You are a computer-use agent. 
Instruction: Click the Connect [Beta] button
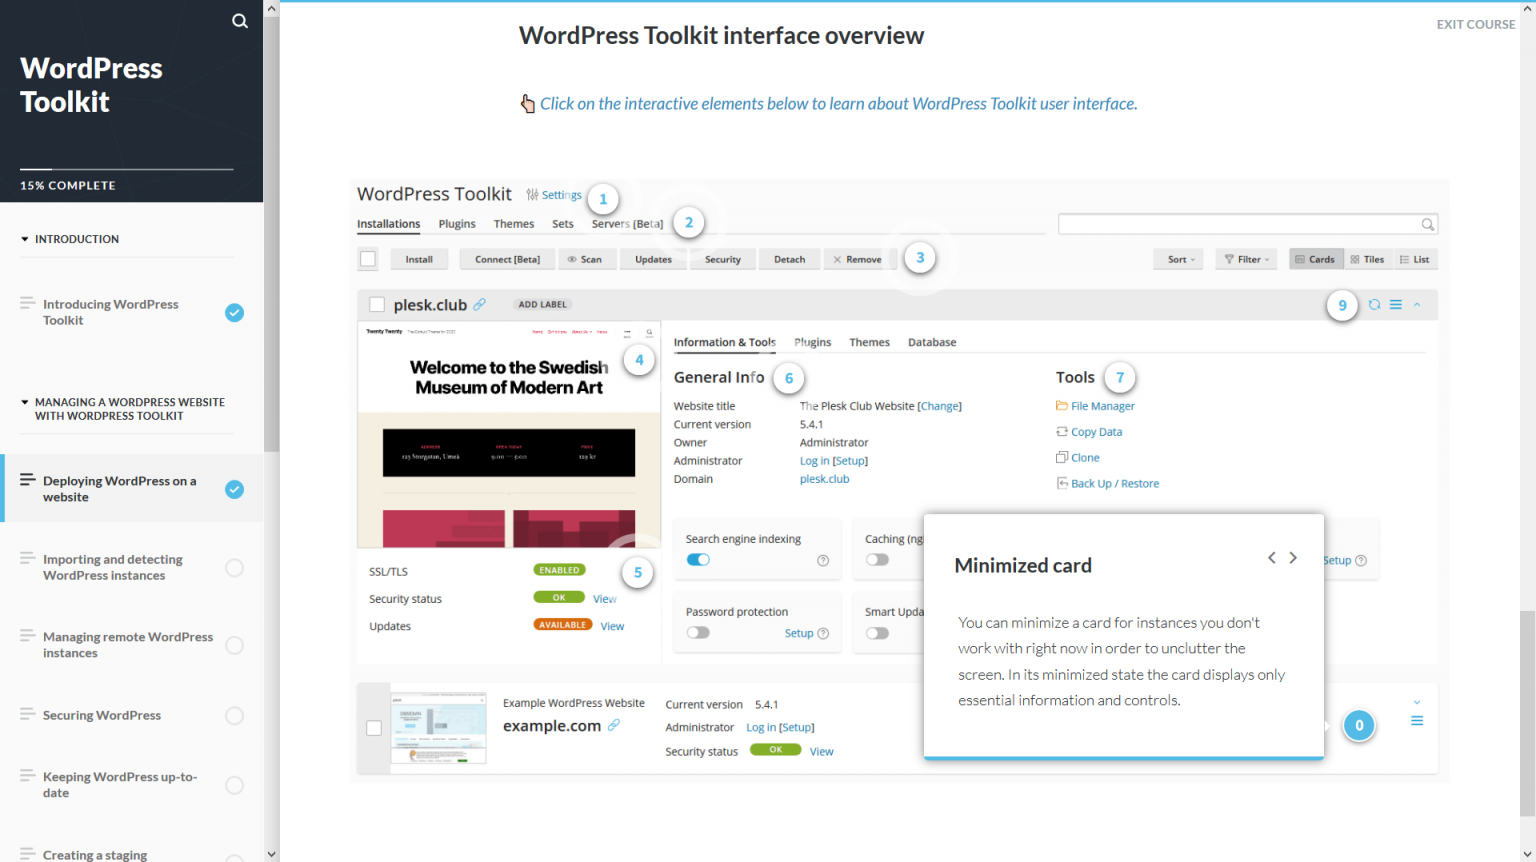[507, 259]
